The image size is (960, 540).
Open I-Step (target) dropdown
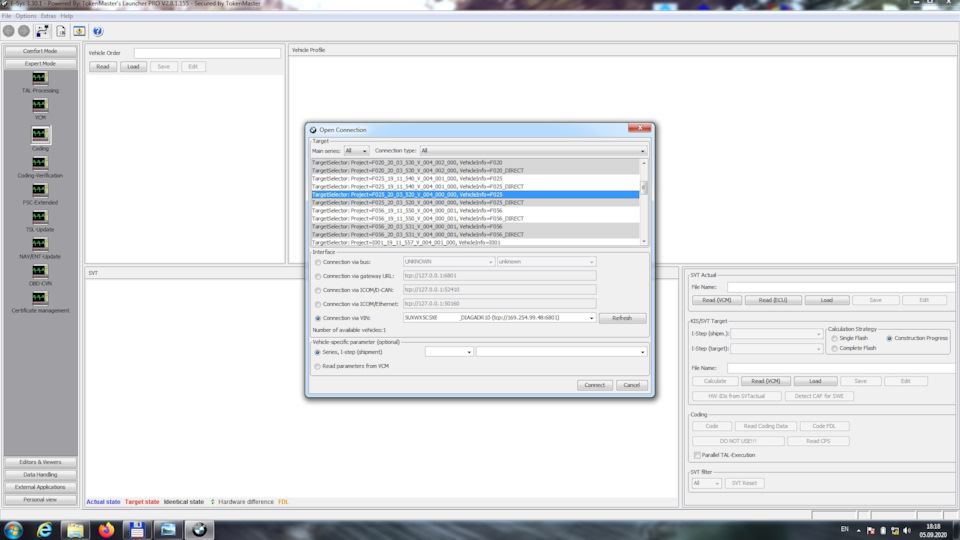point(776,348)
